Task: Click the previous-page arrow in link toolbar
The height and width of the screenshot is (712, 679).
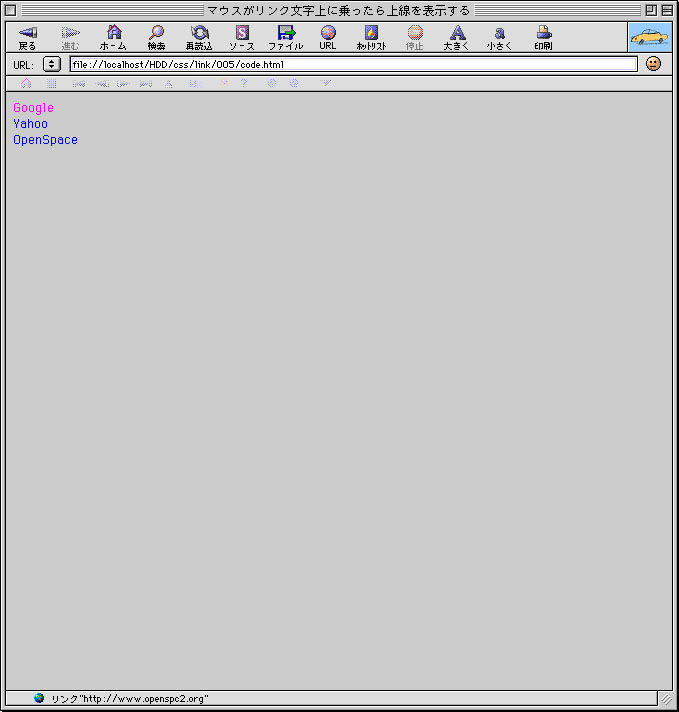Action: click(103, 84)
